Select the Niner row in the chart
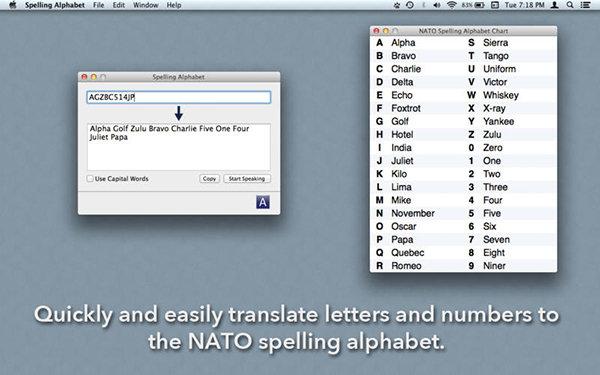This screenshot has width=600, height=375. (x=510, y=266)
